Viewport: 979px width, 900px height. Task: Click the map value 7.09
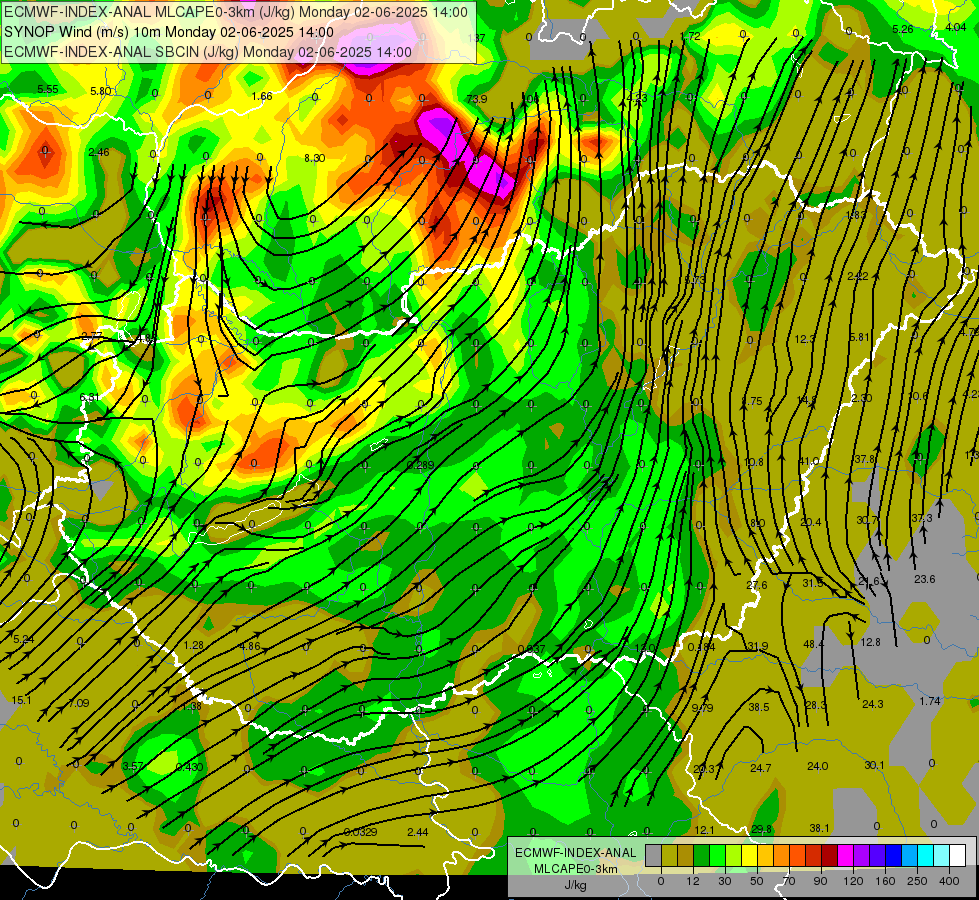tap(79, 703)
